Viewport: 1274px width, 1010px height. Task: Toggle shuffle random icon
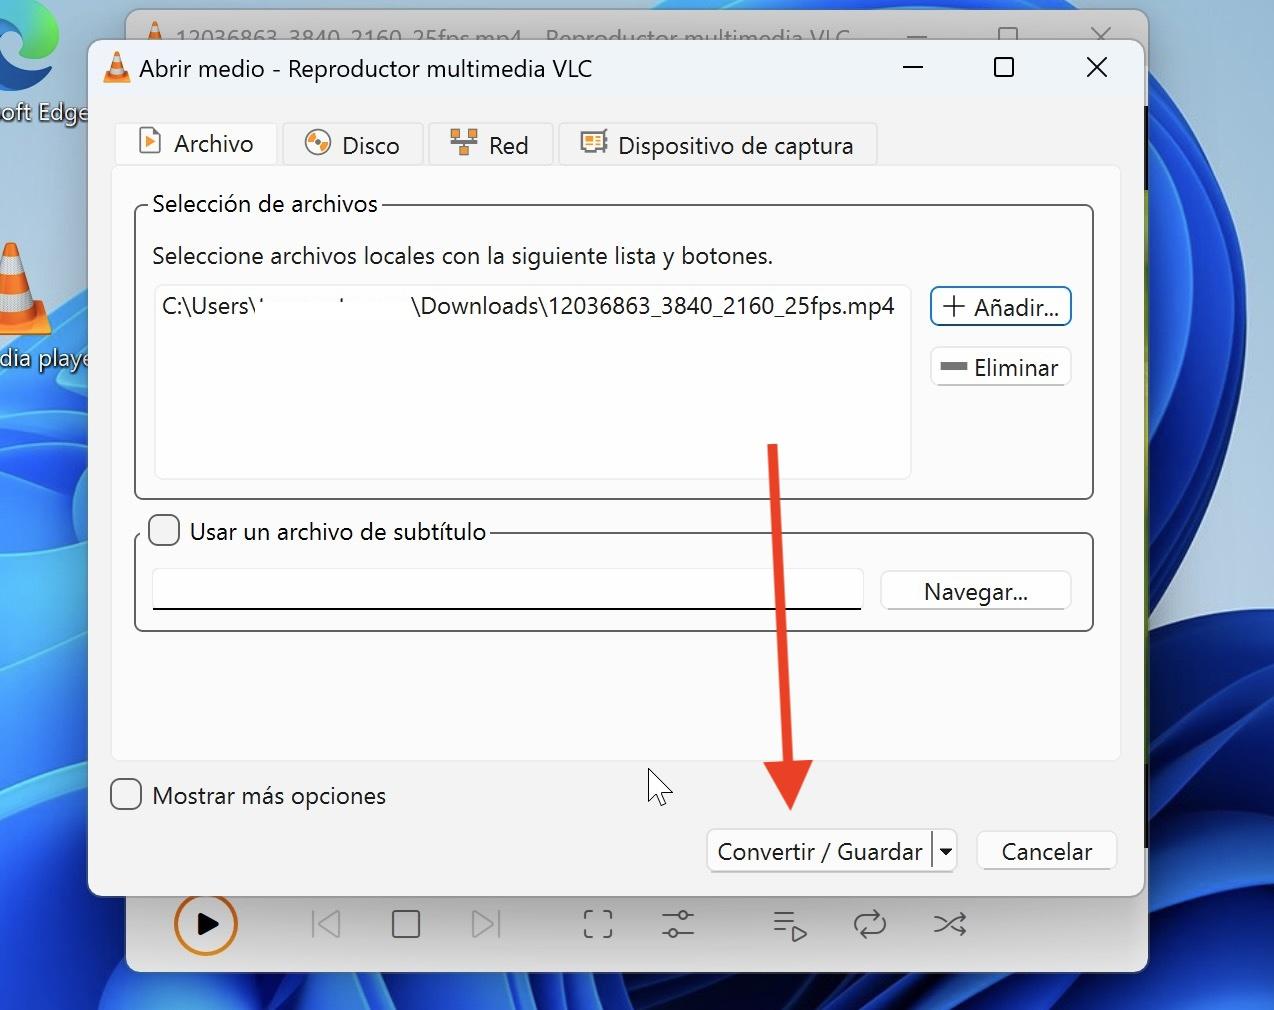point(949,924)
